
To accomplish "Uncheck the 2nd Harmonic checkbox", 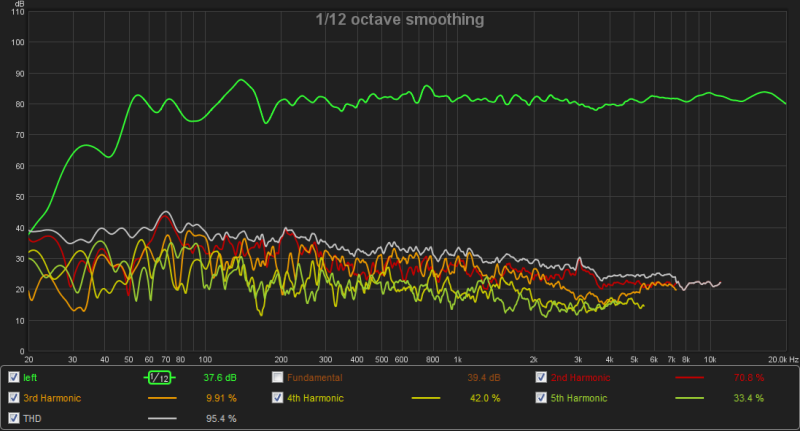I will tap(541, 377).
